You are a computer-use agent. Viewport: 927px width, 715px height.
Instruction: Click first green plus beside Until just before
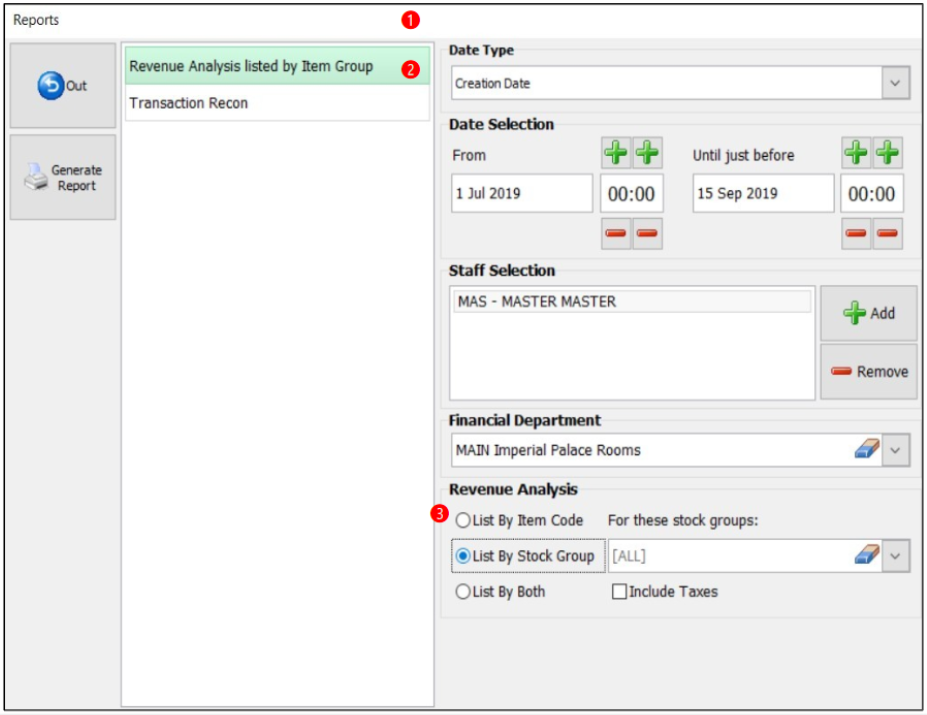coord(856,153)
